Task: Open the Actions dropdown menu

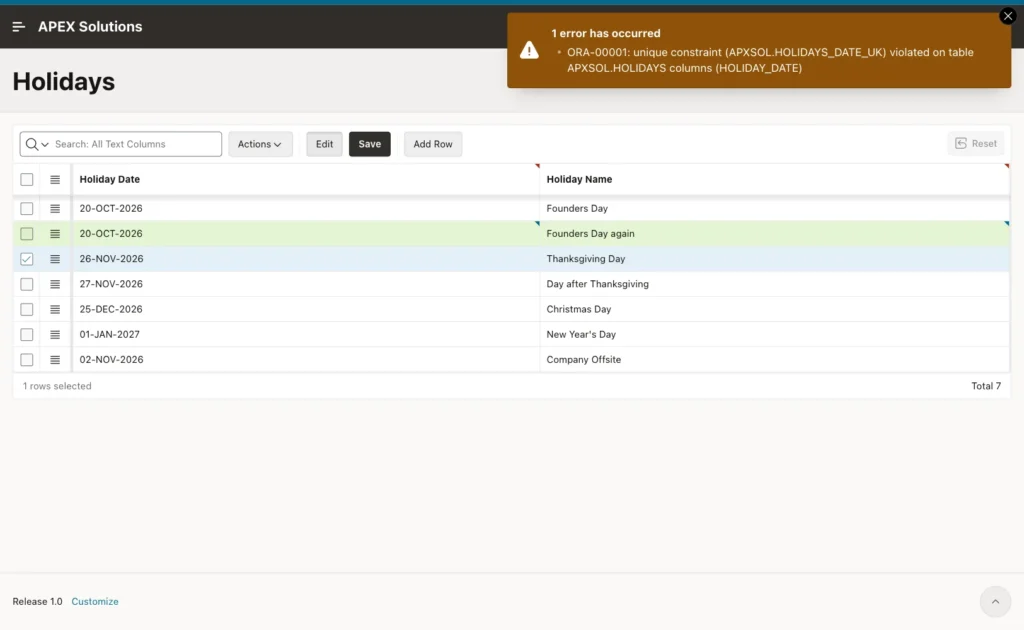Action: pos(260,144)
